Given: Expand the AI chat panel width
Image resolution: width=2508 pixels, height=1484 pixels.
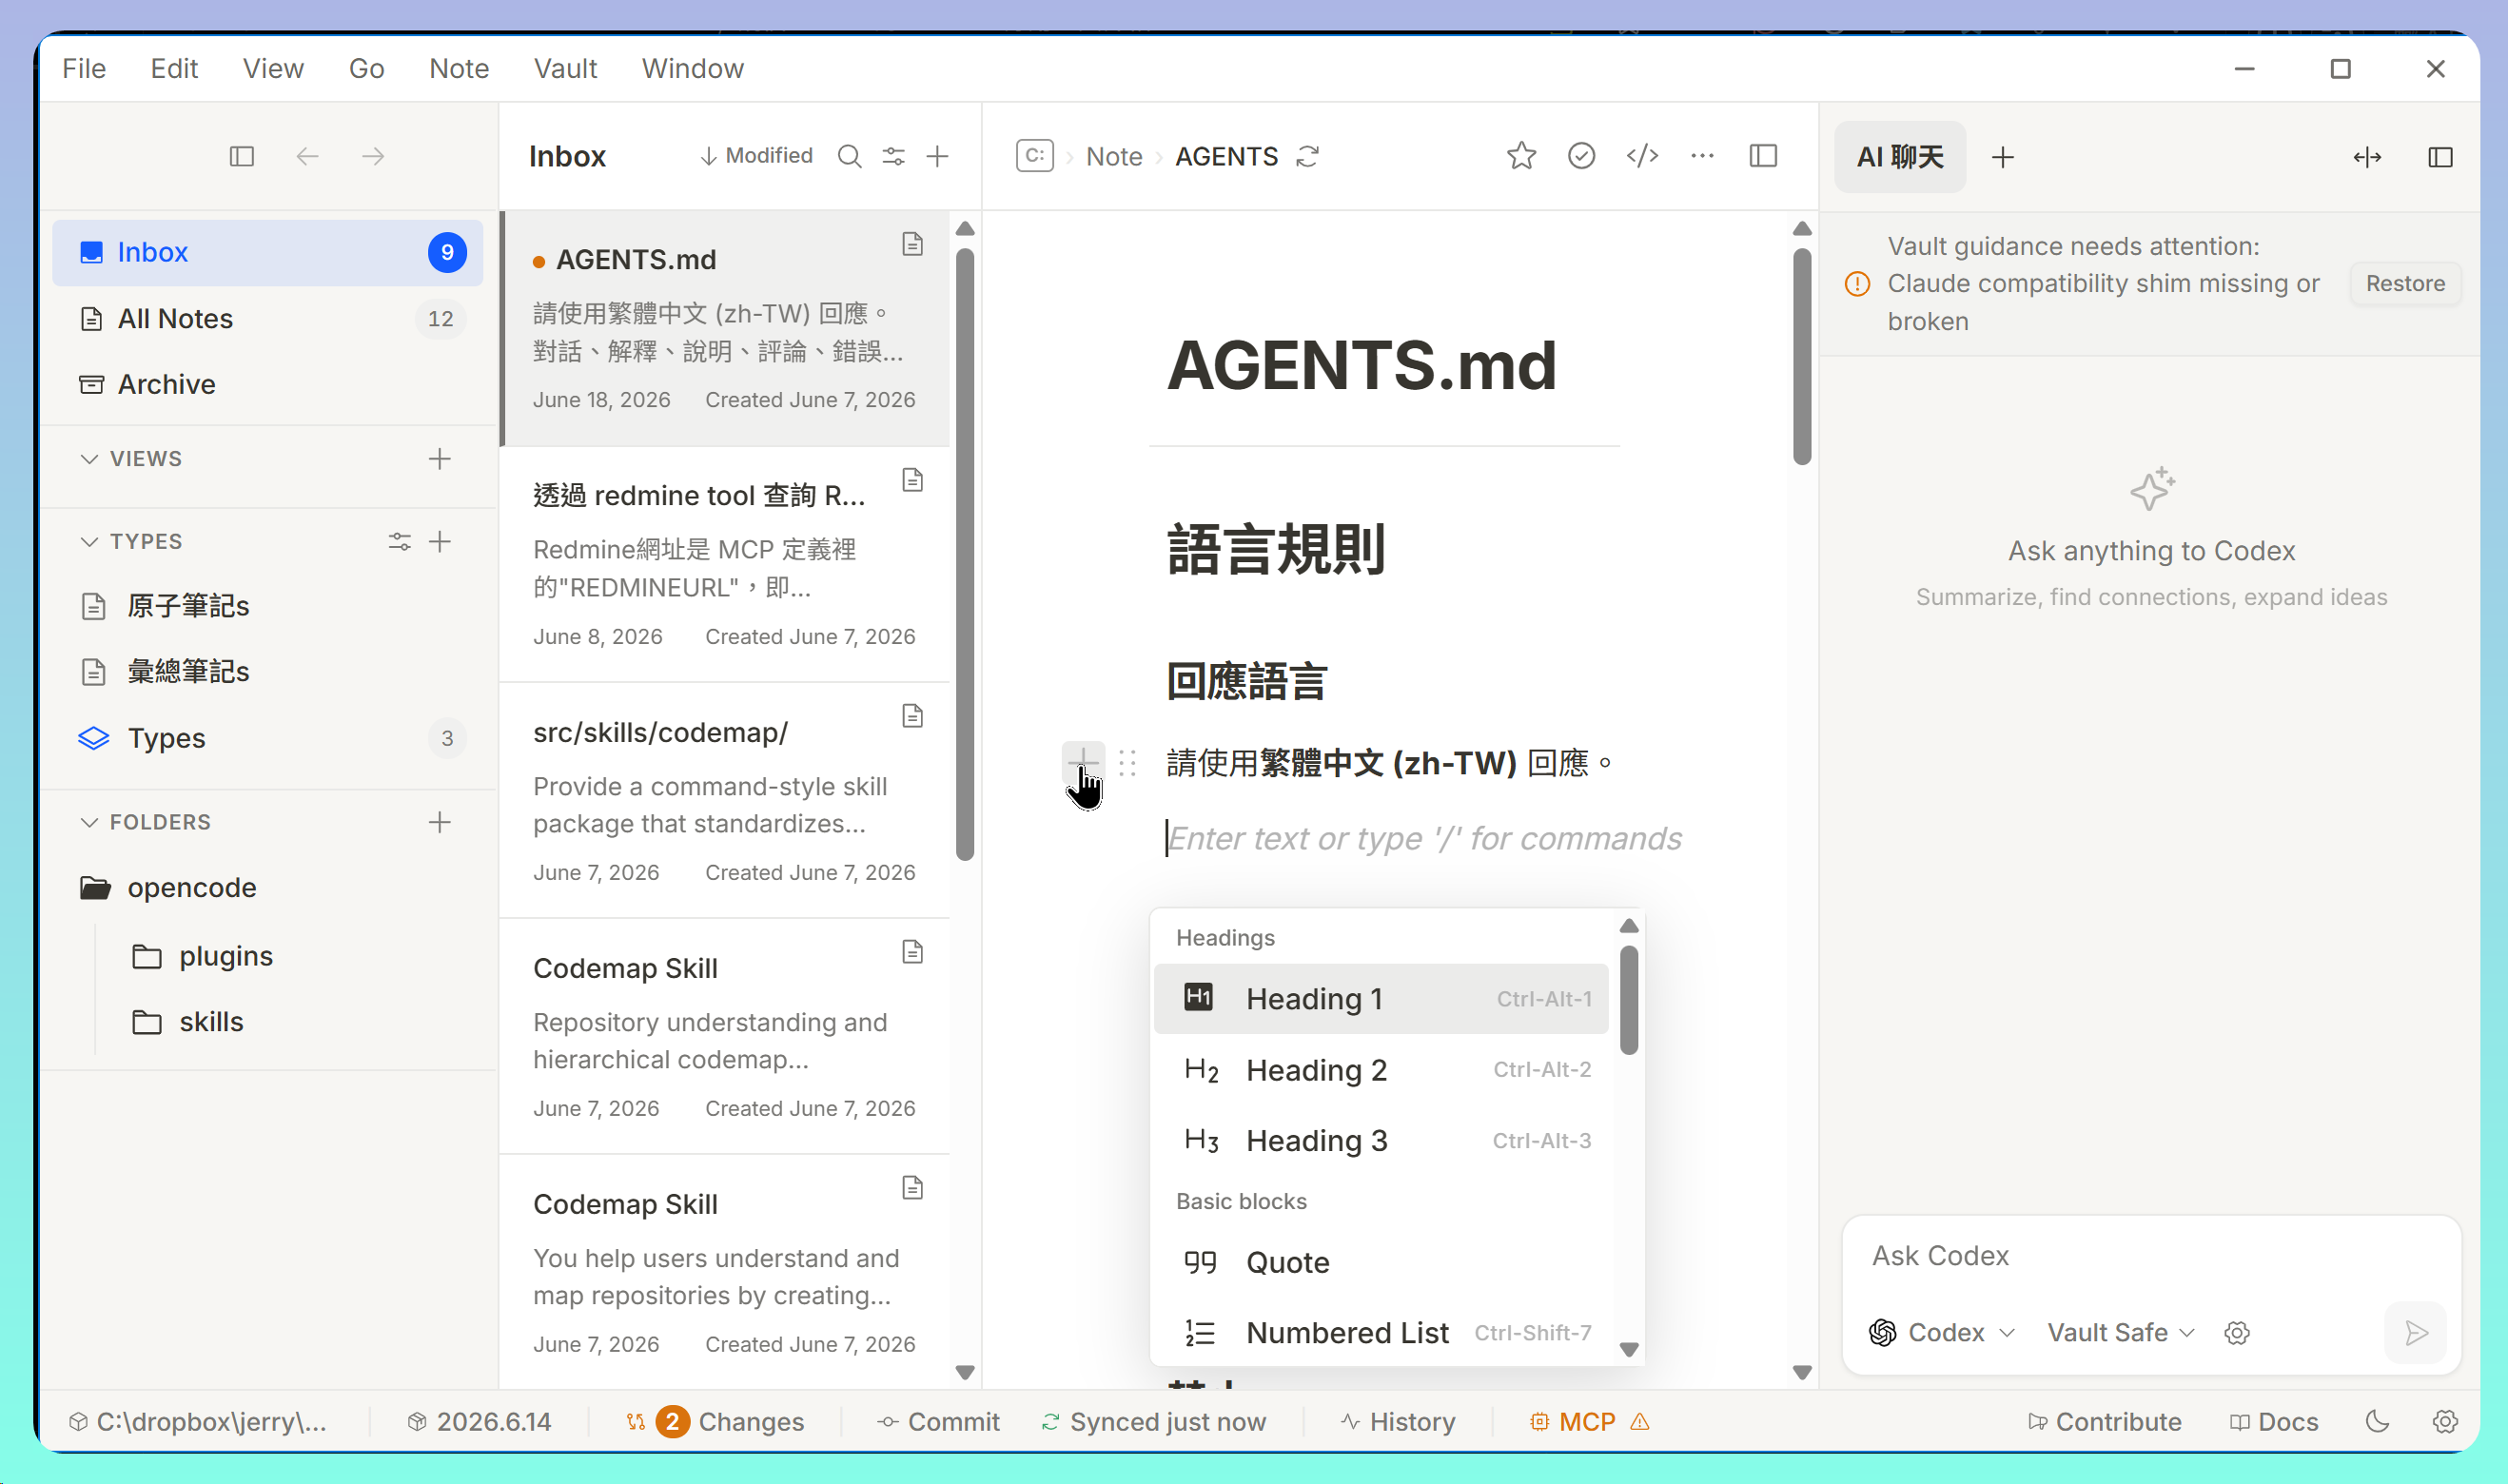Looking at the screenshot, I should [2367, 157].
